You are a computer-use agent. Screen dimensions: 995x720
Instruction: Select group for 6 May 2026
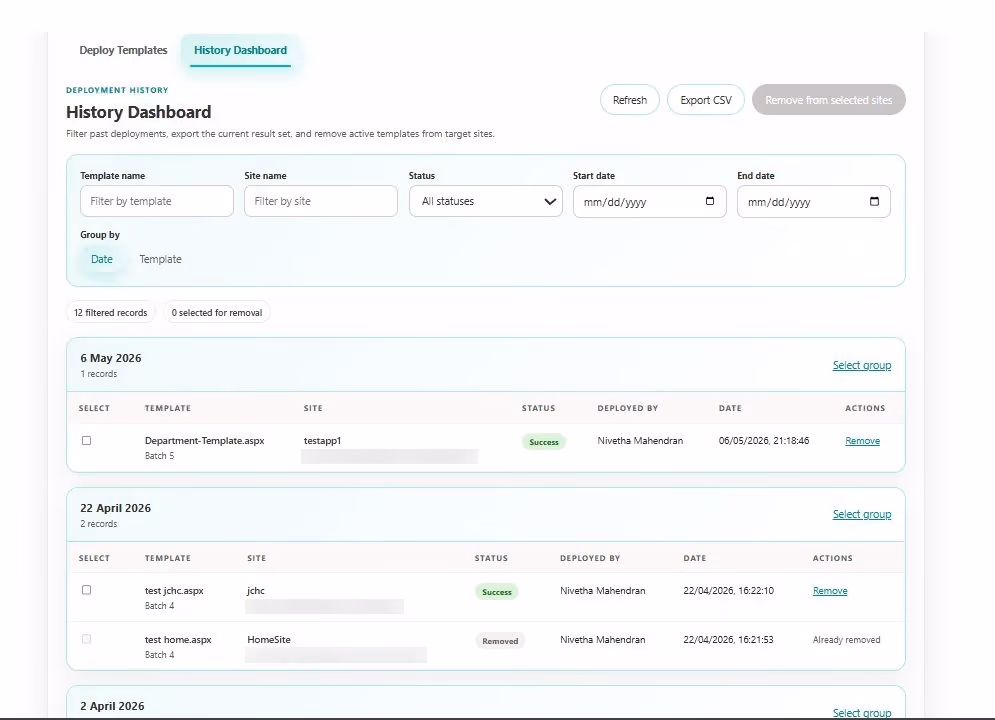click(x=862, y=365)
